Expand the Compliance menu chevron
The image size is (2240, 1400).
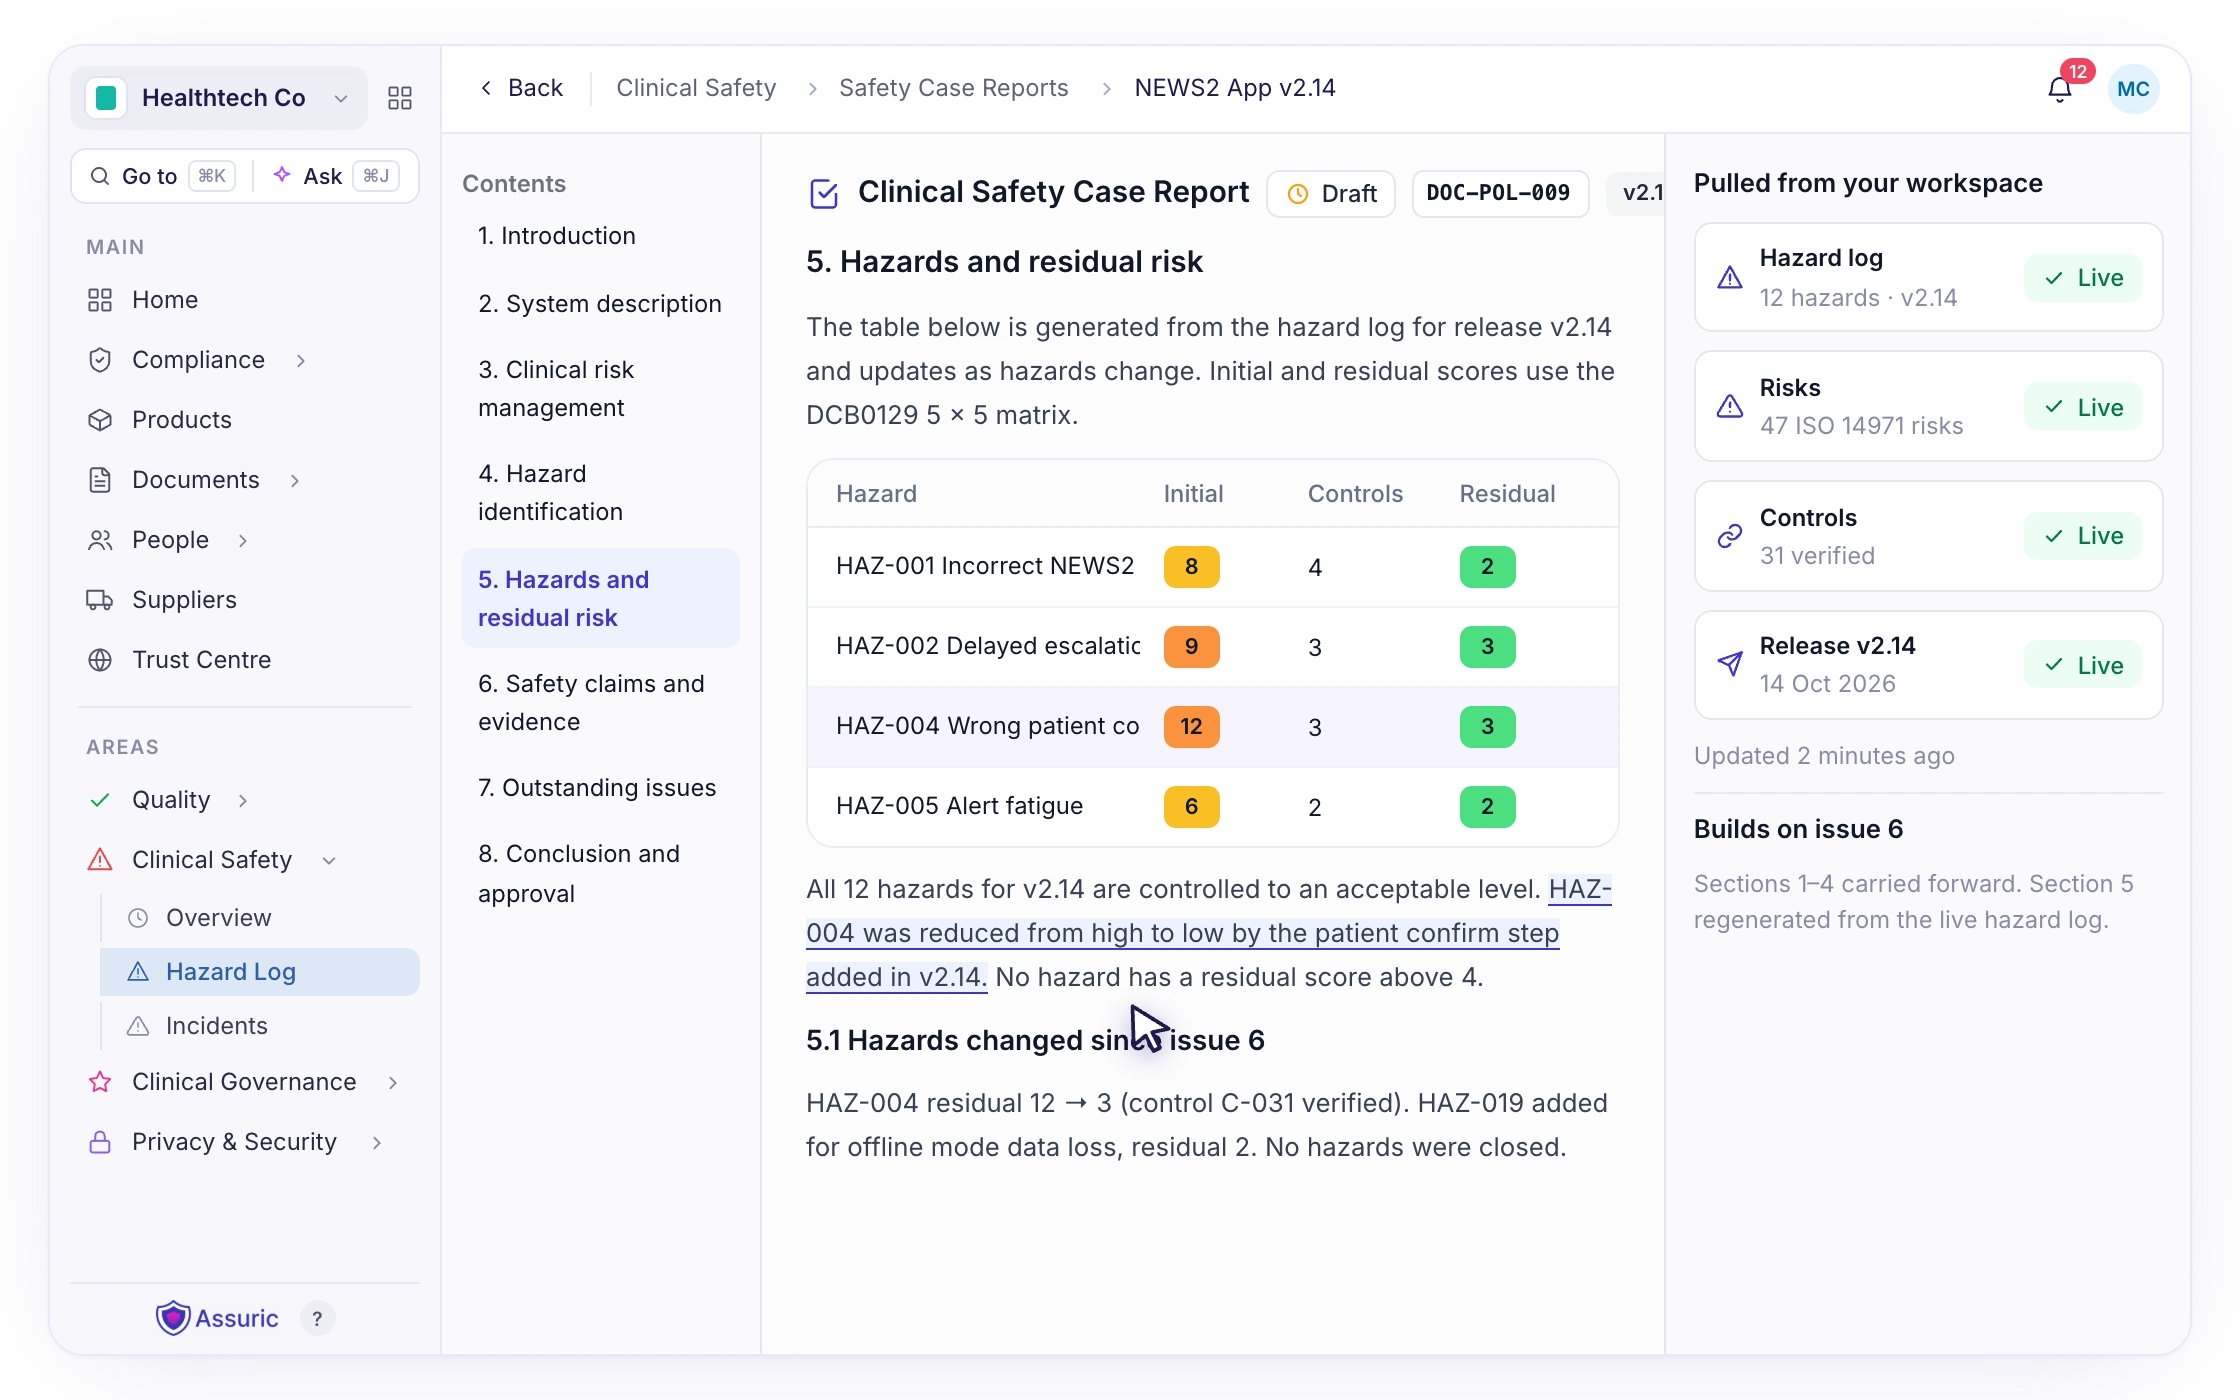point(301,360)
